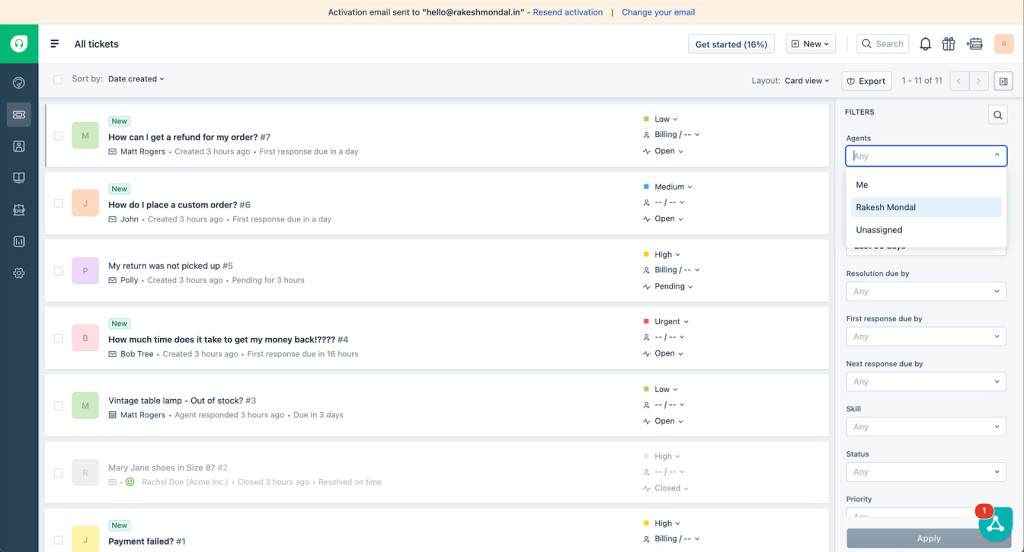Change Closed status on ticket #2
Screen dimensions: 1024x552
click(666, 488)
